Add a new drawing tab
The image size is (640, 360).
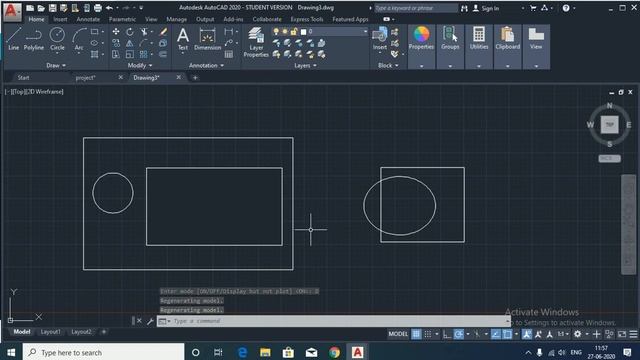(x=195, y=78)
